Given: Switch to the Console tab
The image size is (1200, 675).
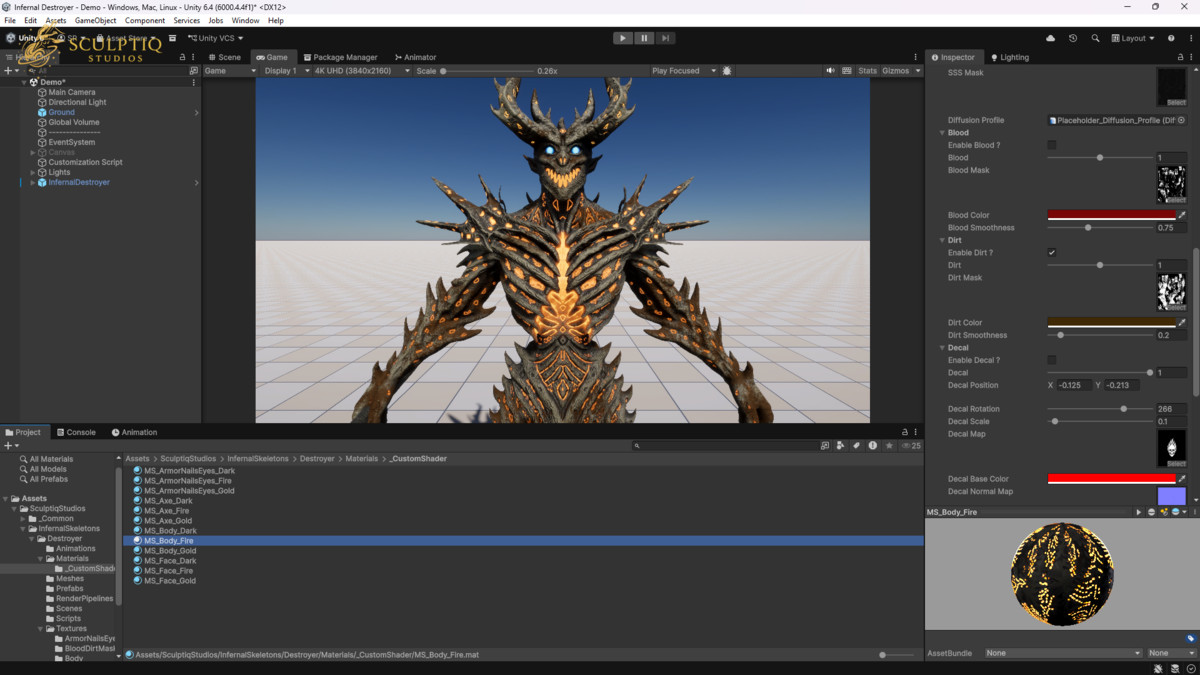Looking at the screenshot, I should pyautogui.click(x=76, y=432).
